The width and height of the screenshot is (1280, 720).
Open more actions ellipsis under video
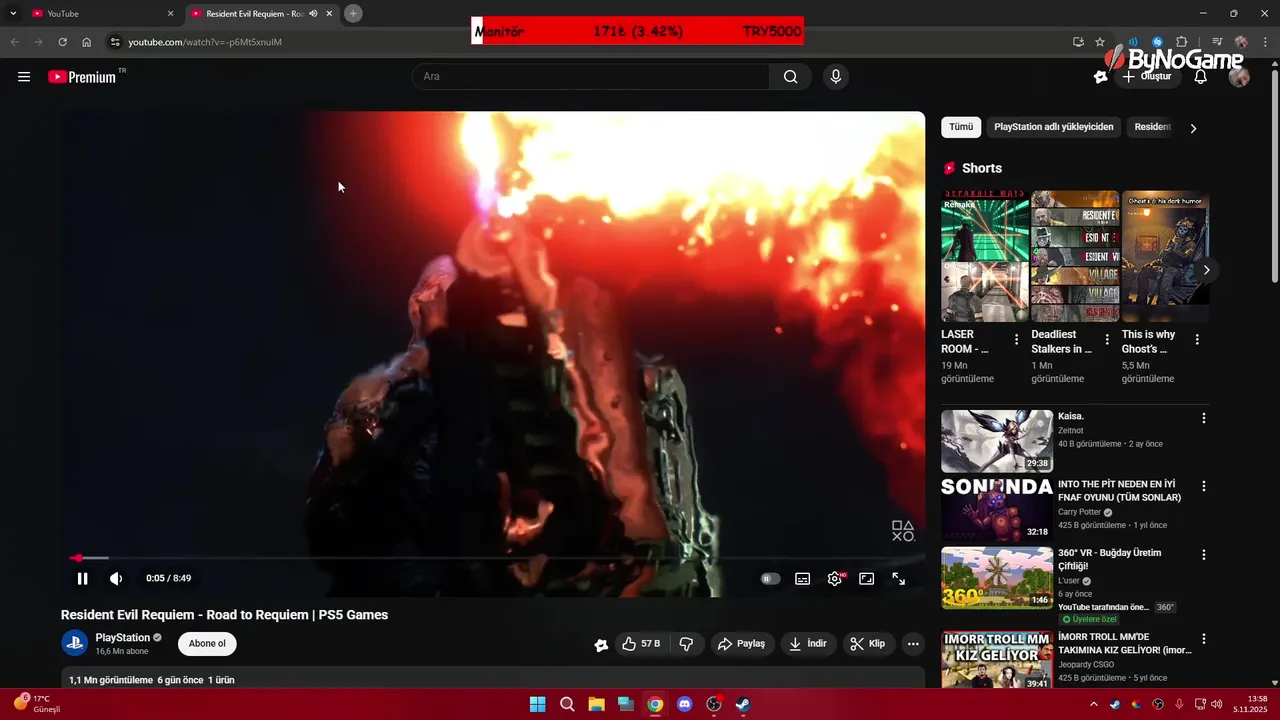coord(913,644)
